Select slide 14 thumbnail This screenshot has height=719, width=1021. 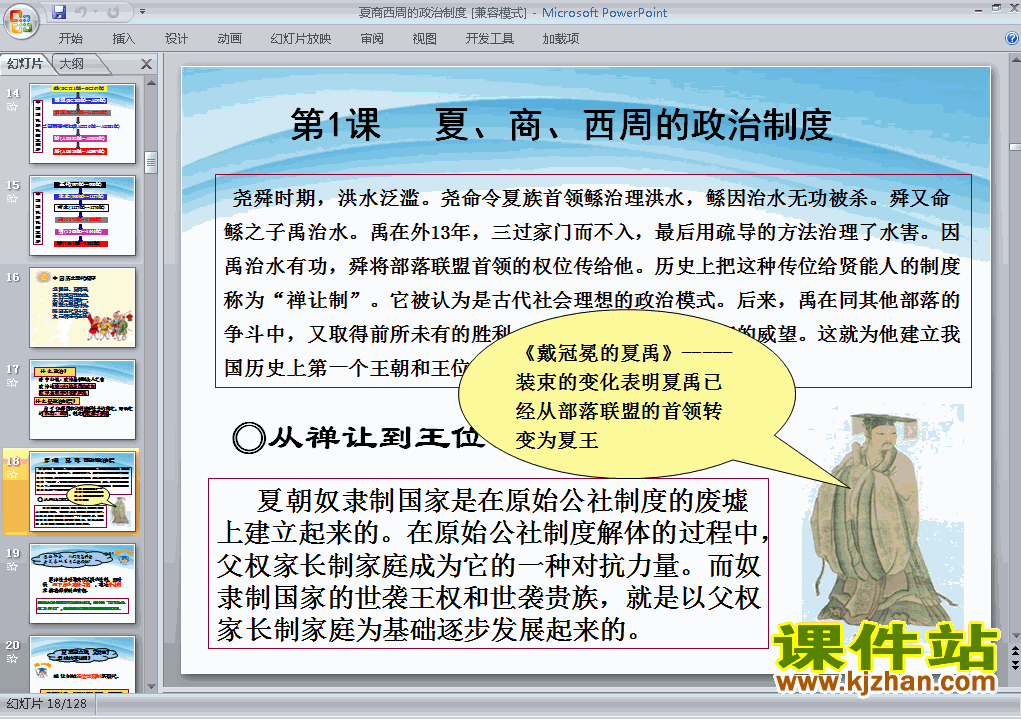(x=82, y=123)
